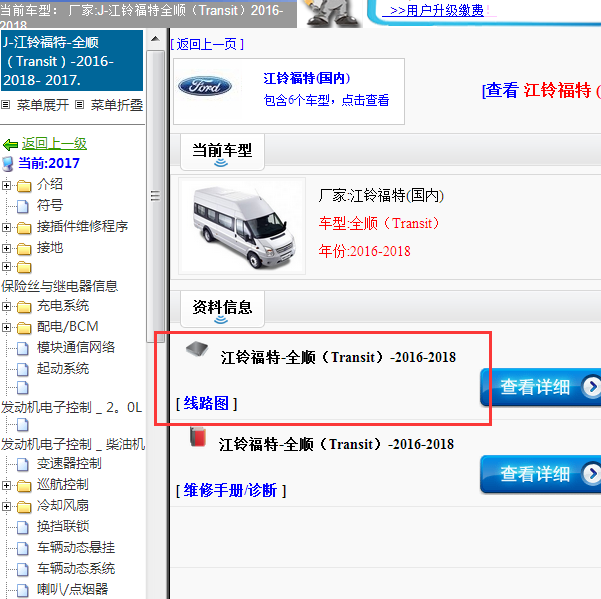Click the 查看 江铃福特 link
Image resolution: width=601 pixels, height=599 pixels.
click(x=541, y=90)
